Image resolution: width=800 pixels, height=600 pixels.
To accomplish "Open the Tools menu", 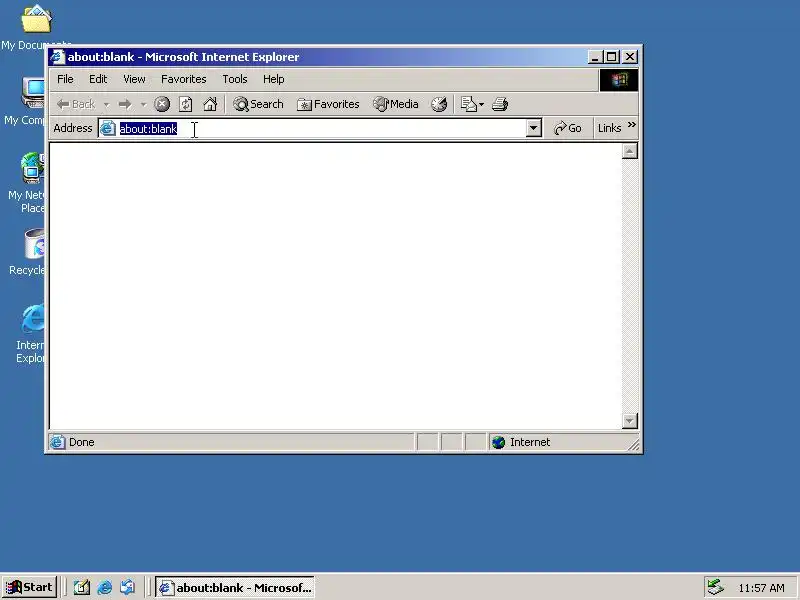I will pyautogui.click(x=235, y=79).
